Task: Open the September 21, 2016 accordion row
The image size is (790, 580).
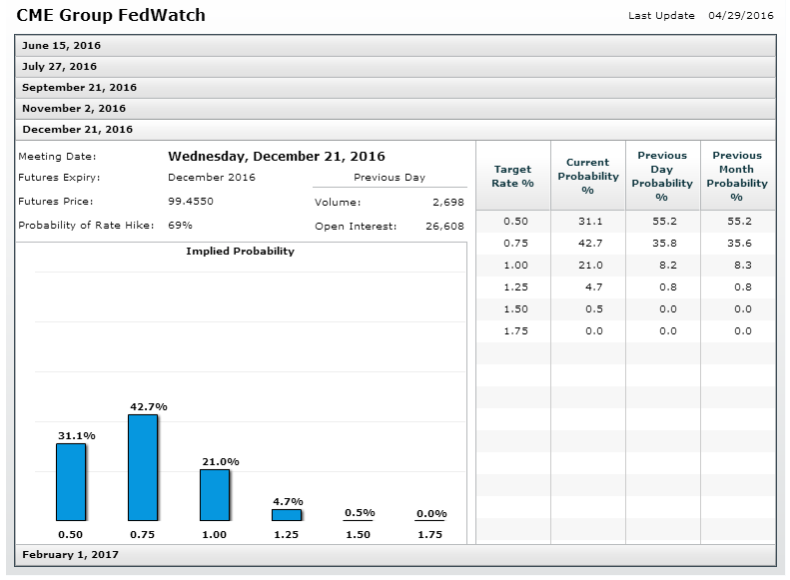Action: pyautogui.click(x=395, y=88)
